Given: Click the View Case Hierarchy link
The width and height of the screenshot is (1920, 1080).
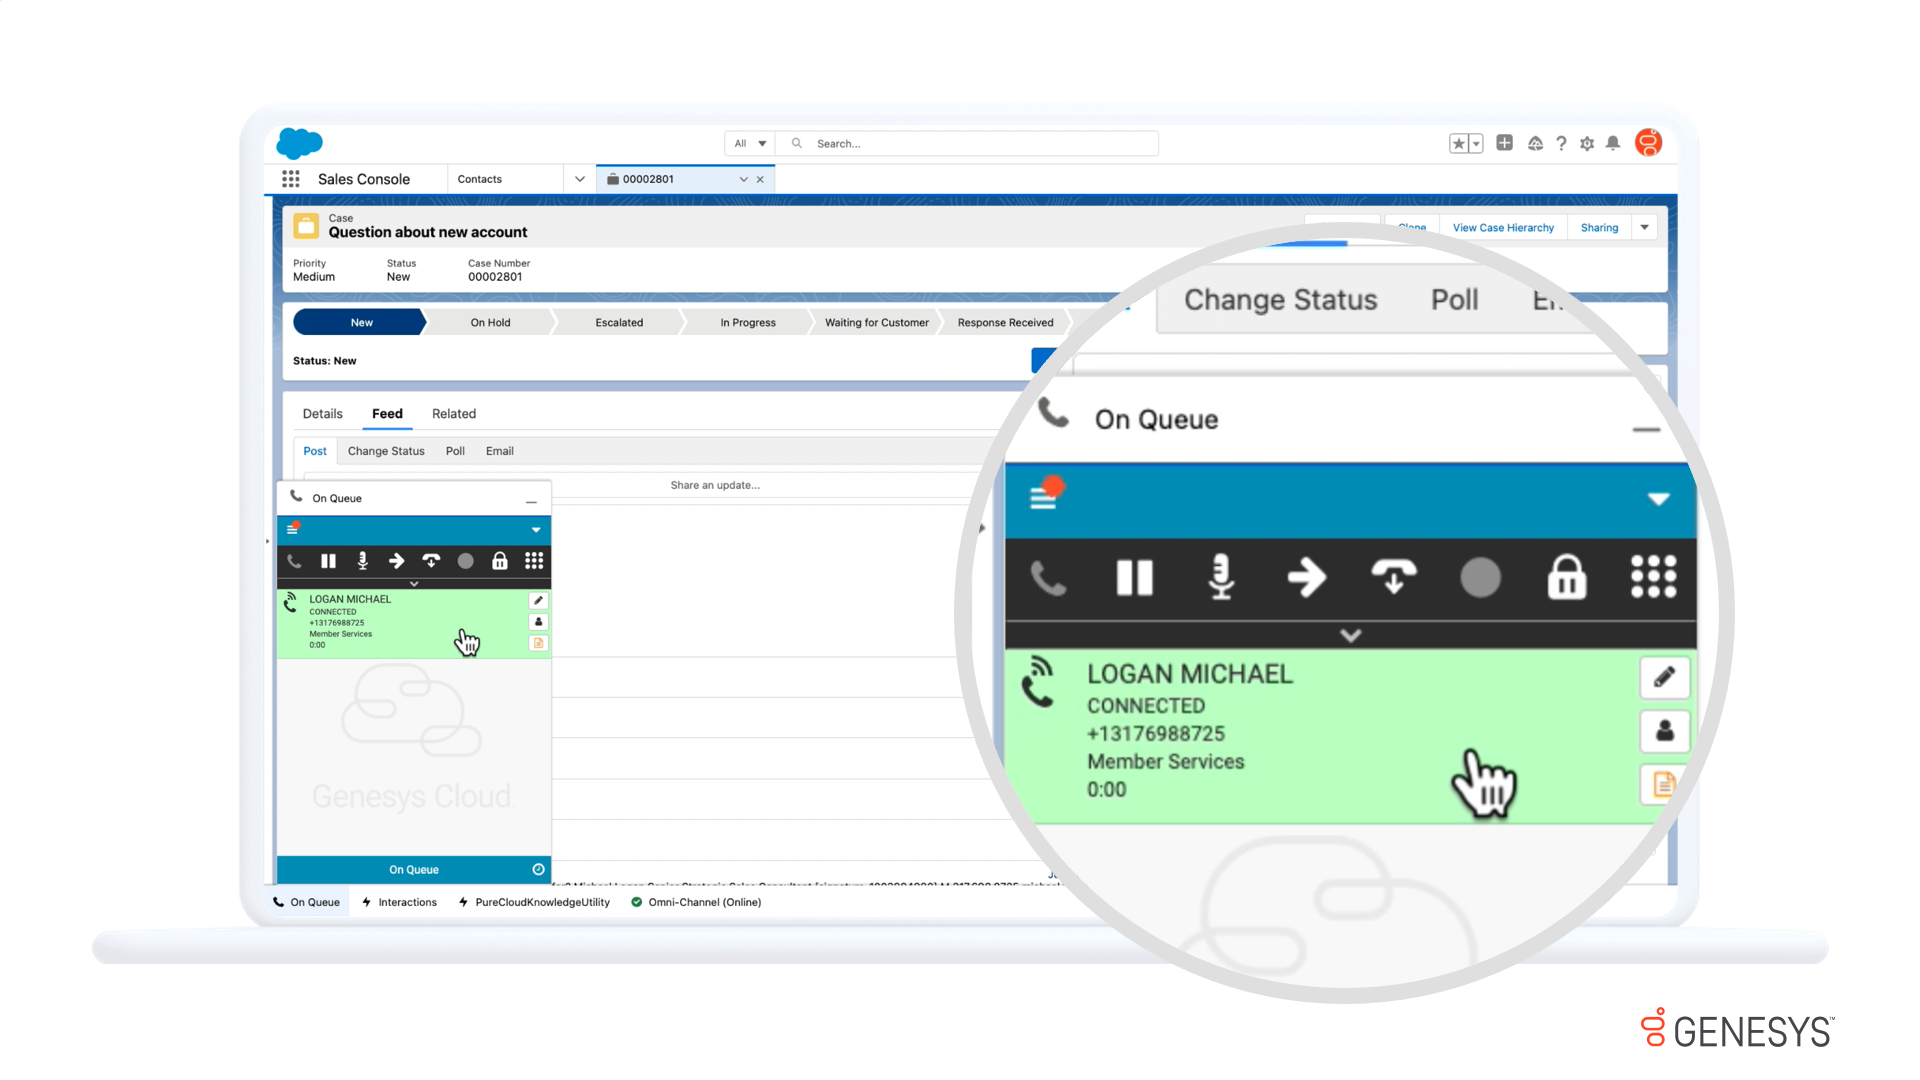Looking at the screenshot, I should point(1503,227).
